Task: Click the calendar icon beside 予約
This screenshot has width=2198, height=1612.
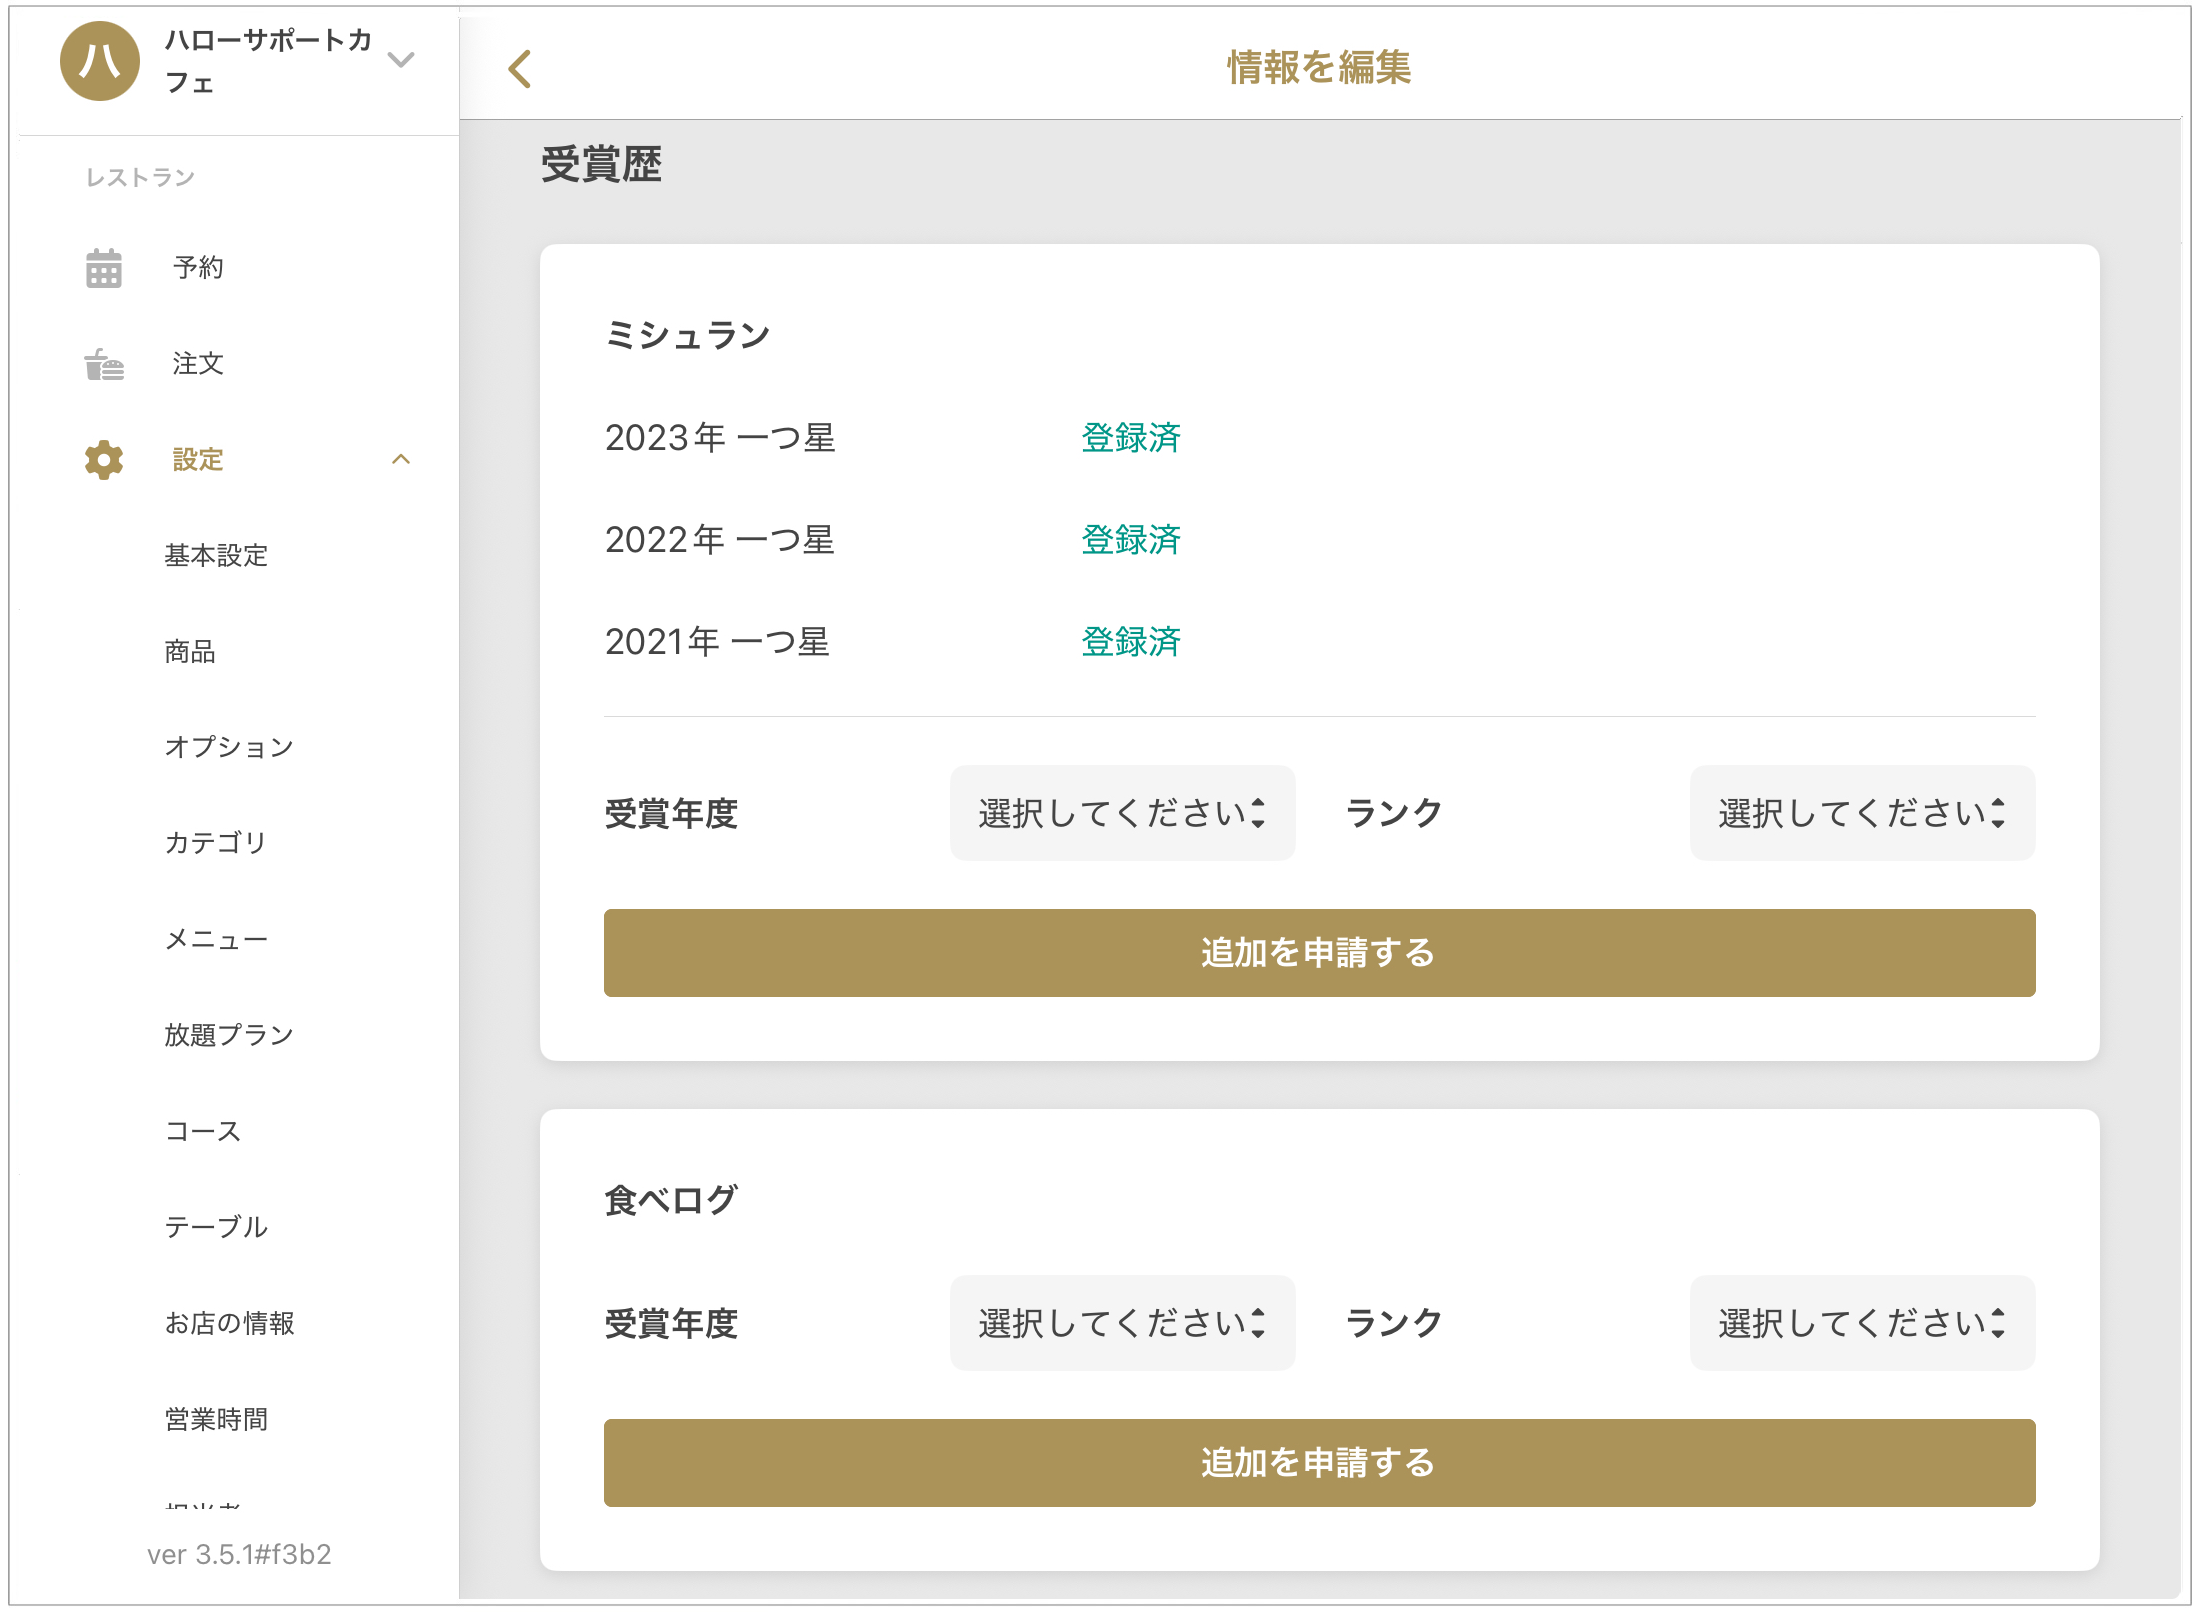Action: click(103, 268)
